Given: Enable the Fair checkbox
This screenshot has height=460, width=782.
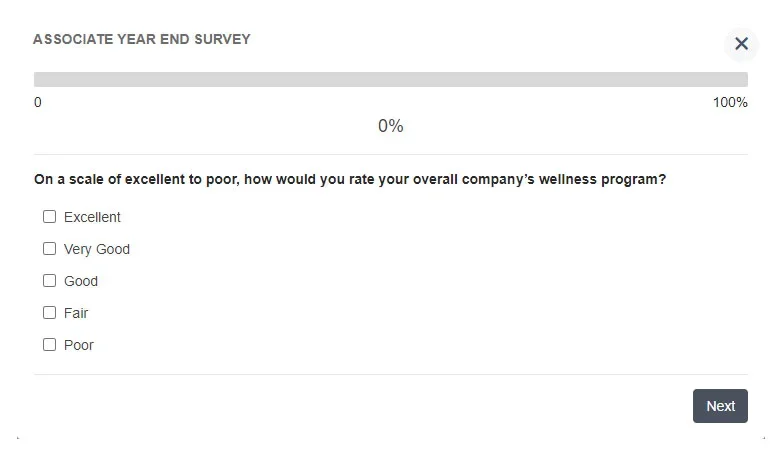Looking at the screenshot, I should click(49, 312).
